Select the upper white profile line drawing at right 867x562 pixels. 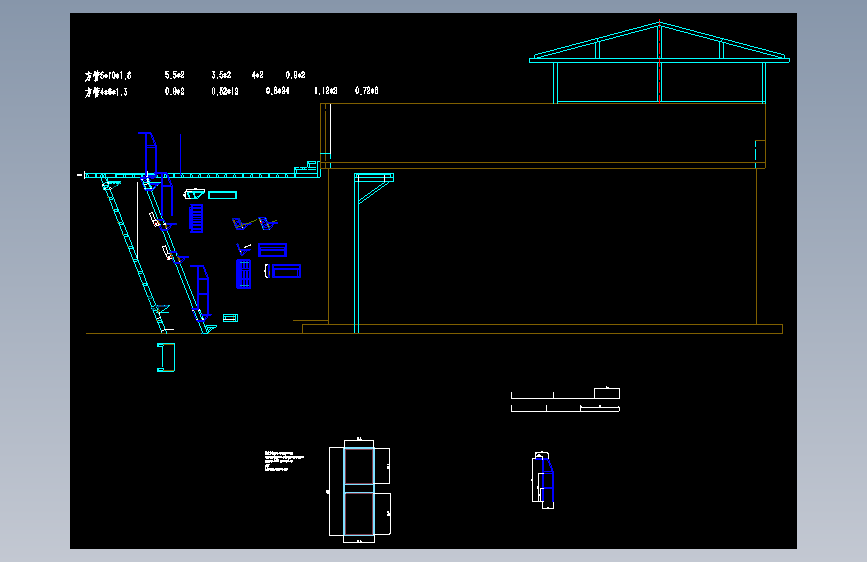pos(565,393)
